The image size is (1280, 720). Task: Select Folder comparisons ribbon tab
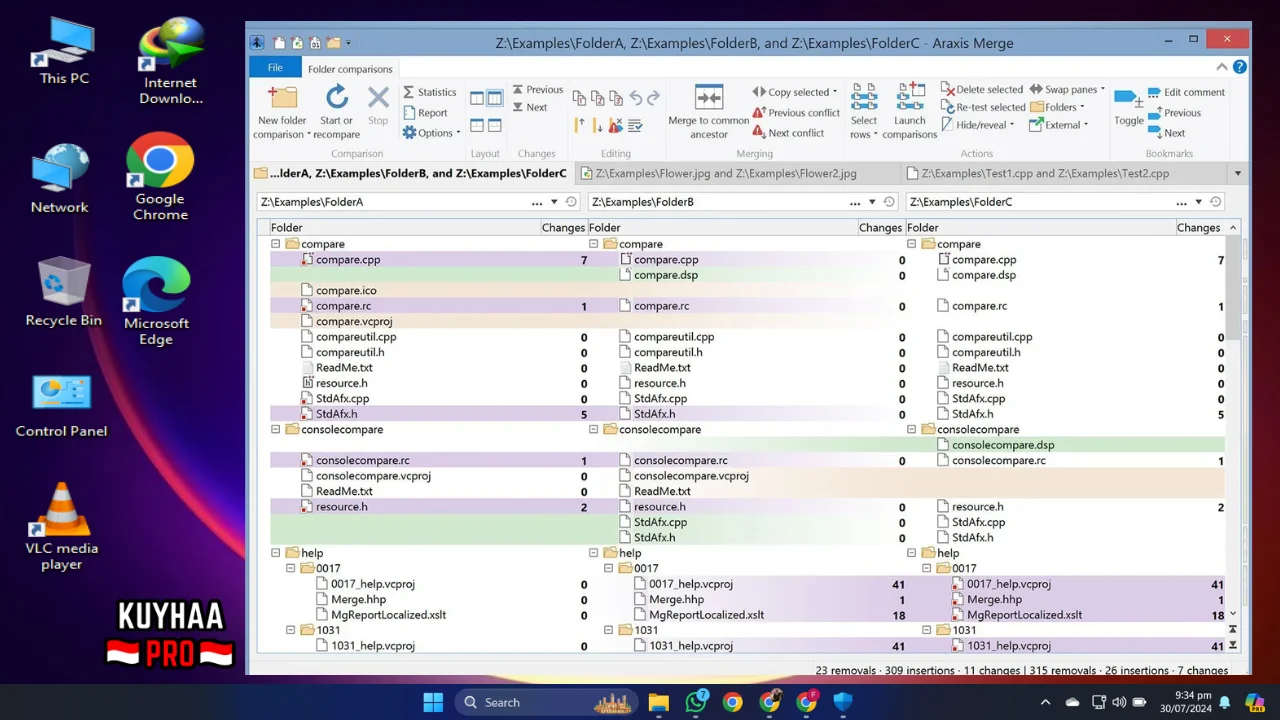(x=350, y=69)
